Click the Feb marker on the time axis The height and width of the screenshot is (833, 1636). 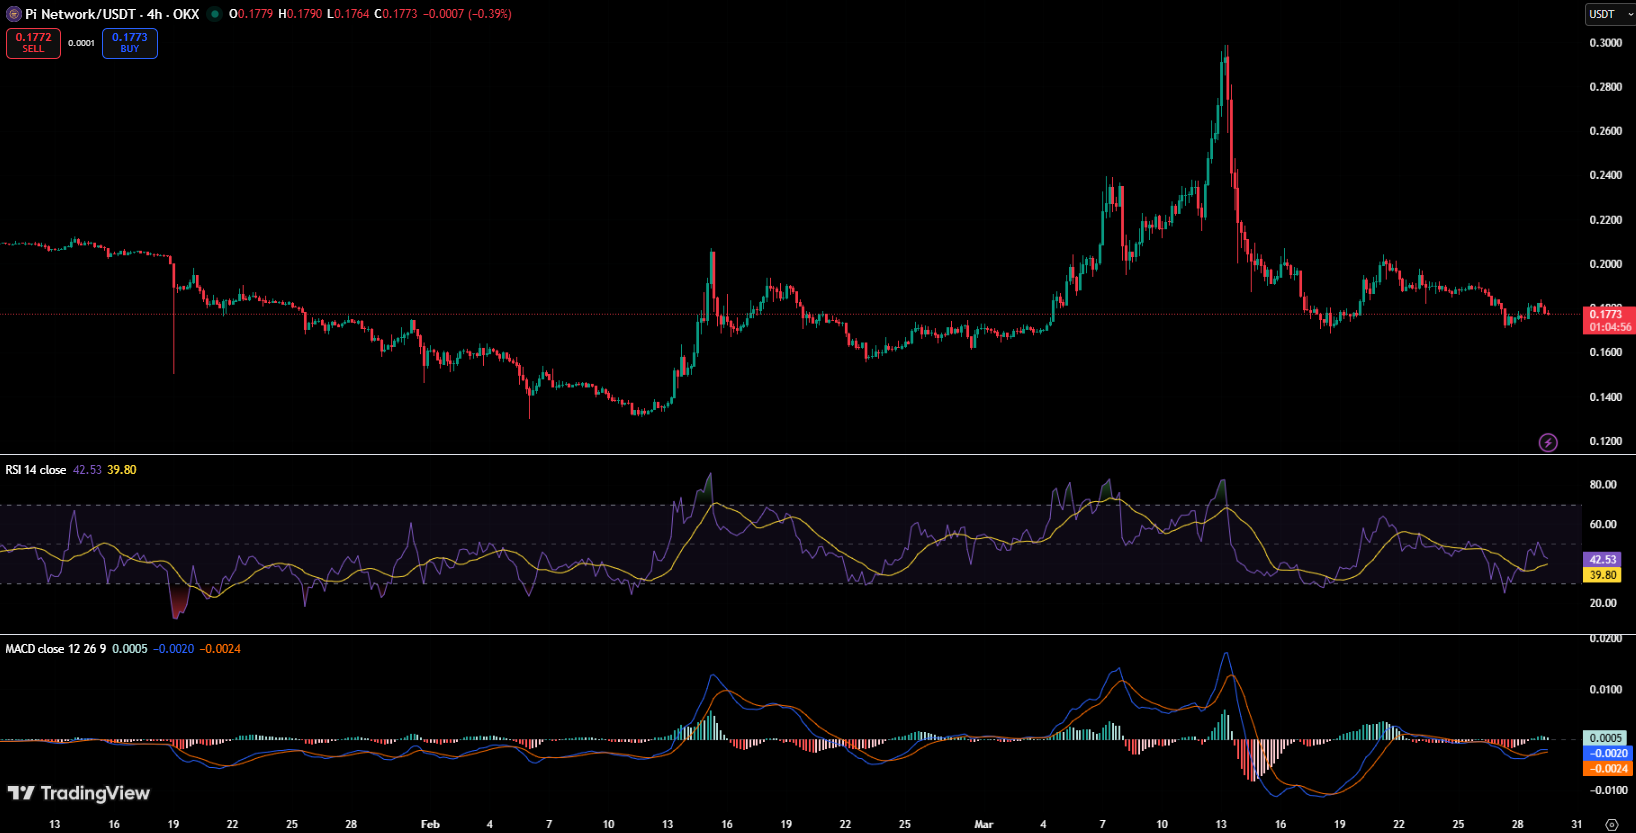tap(430, 824)
